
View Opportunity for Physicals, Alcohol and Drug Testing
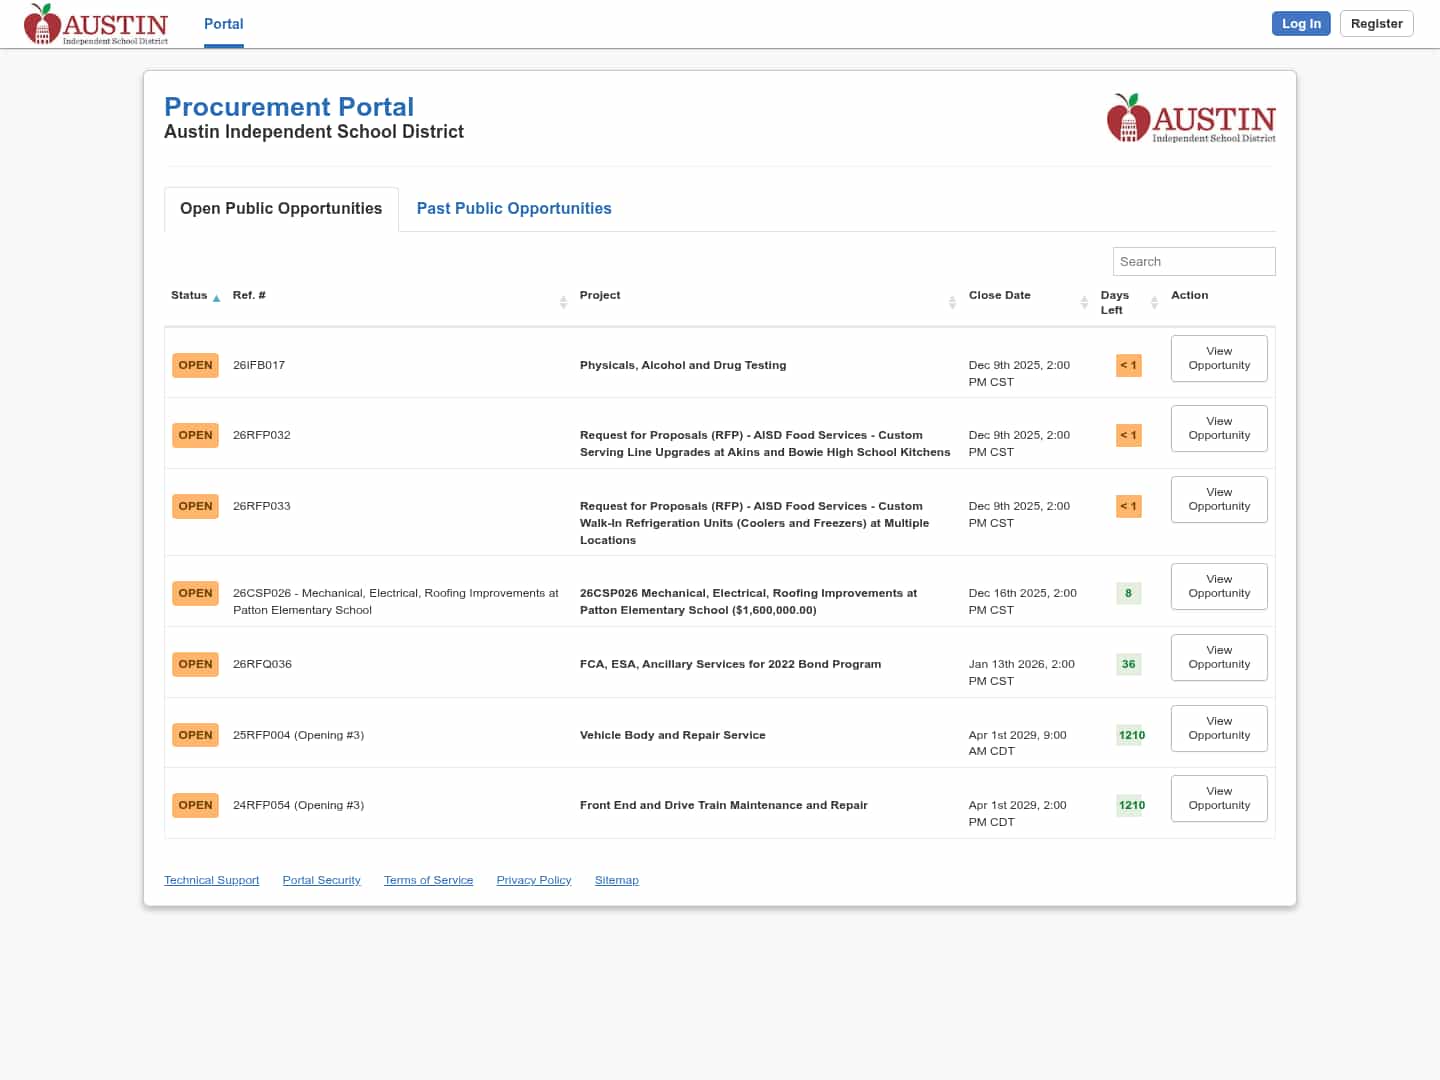click(x=1218, y=358)
